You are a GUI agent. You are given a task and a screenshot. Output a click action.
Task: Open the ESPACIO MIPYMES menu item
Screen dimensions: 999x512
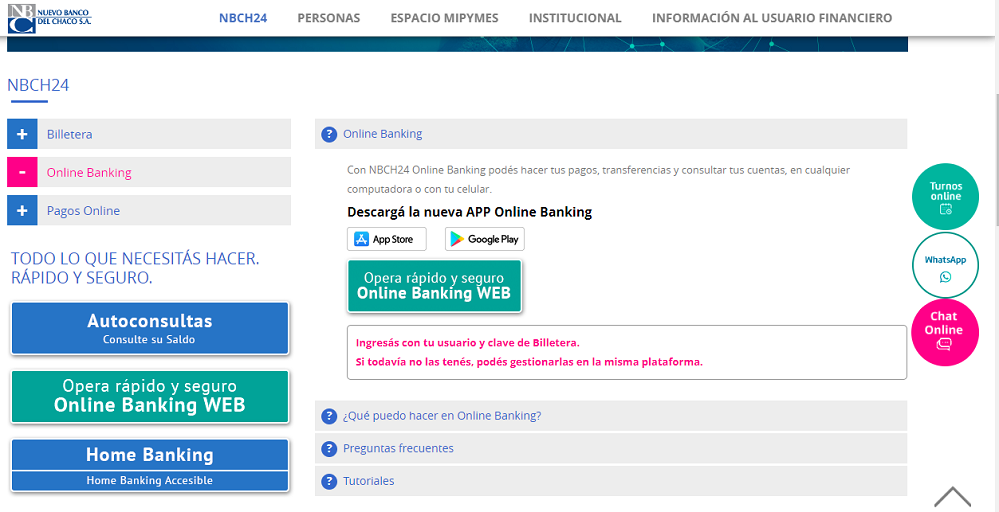[x=445, y=18]
